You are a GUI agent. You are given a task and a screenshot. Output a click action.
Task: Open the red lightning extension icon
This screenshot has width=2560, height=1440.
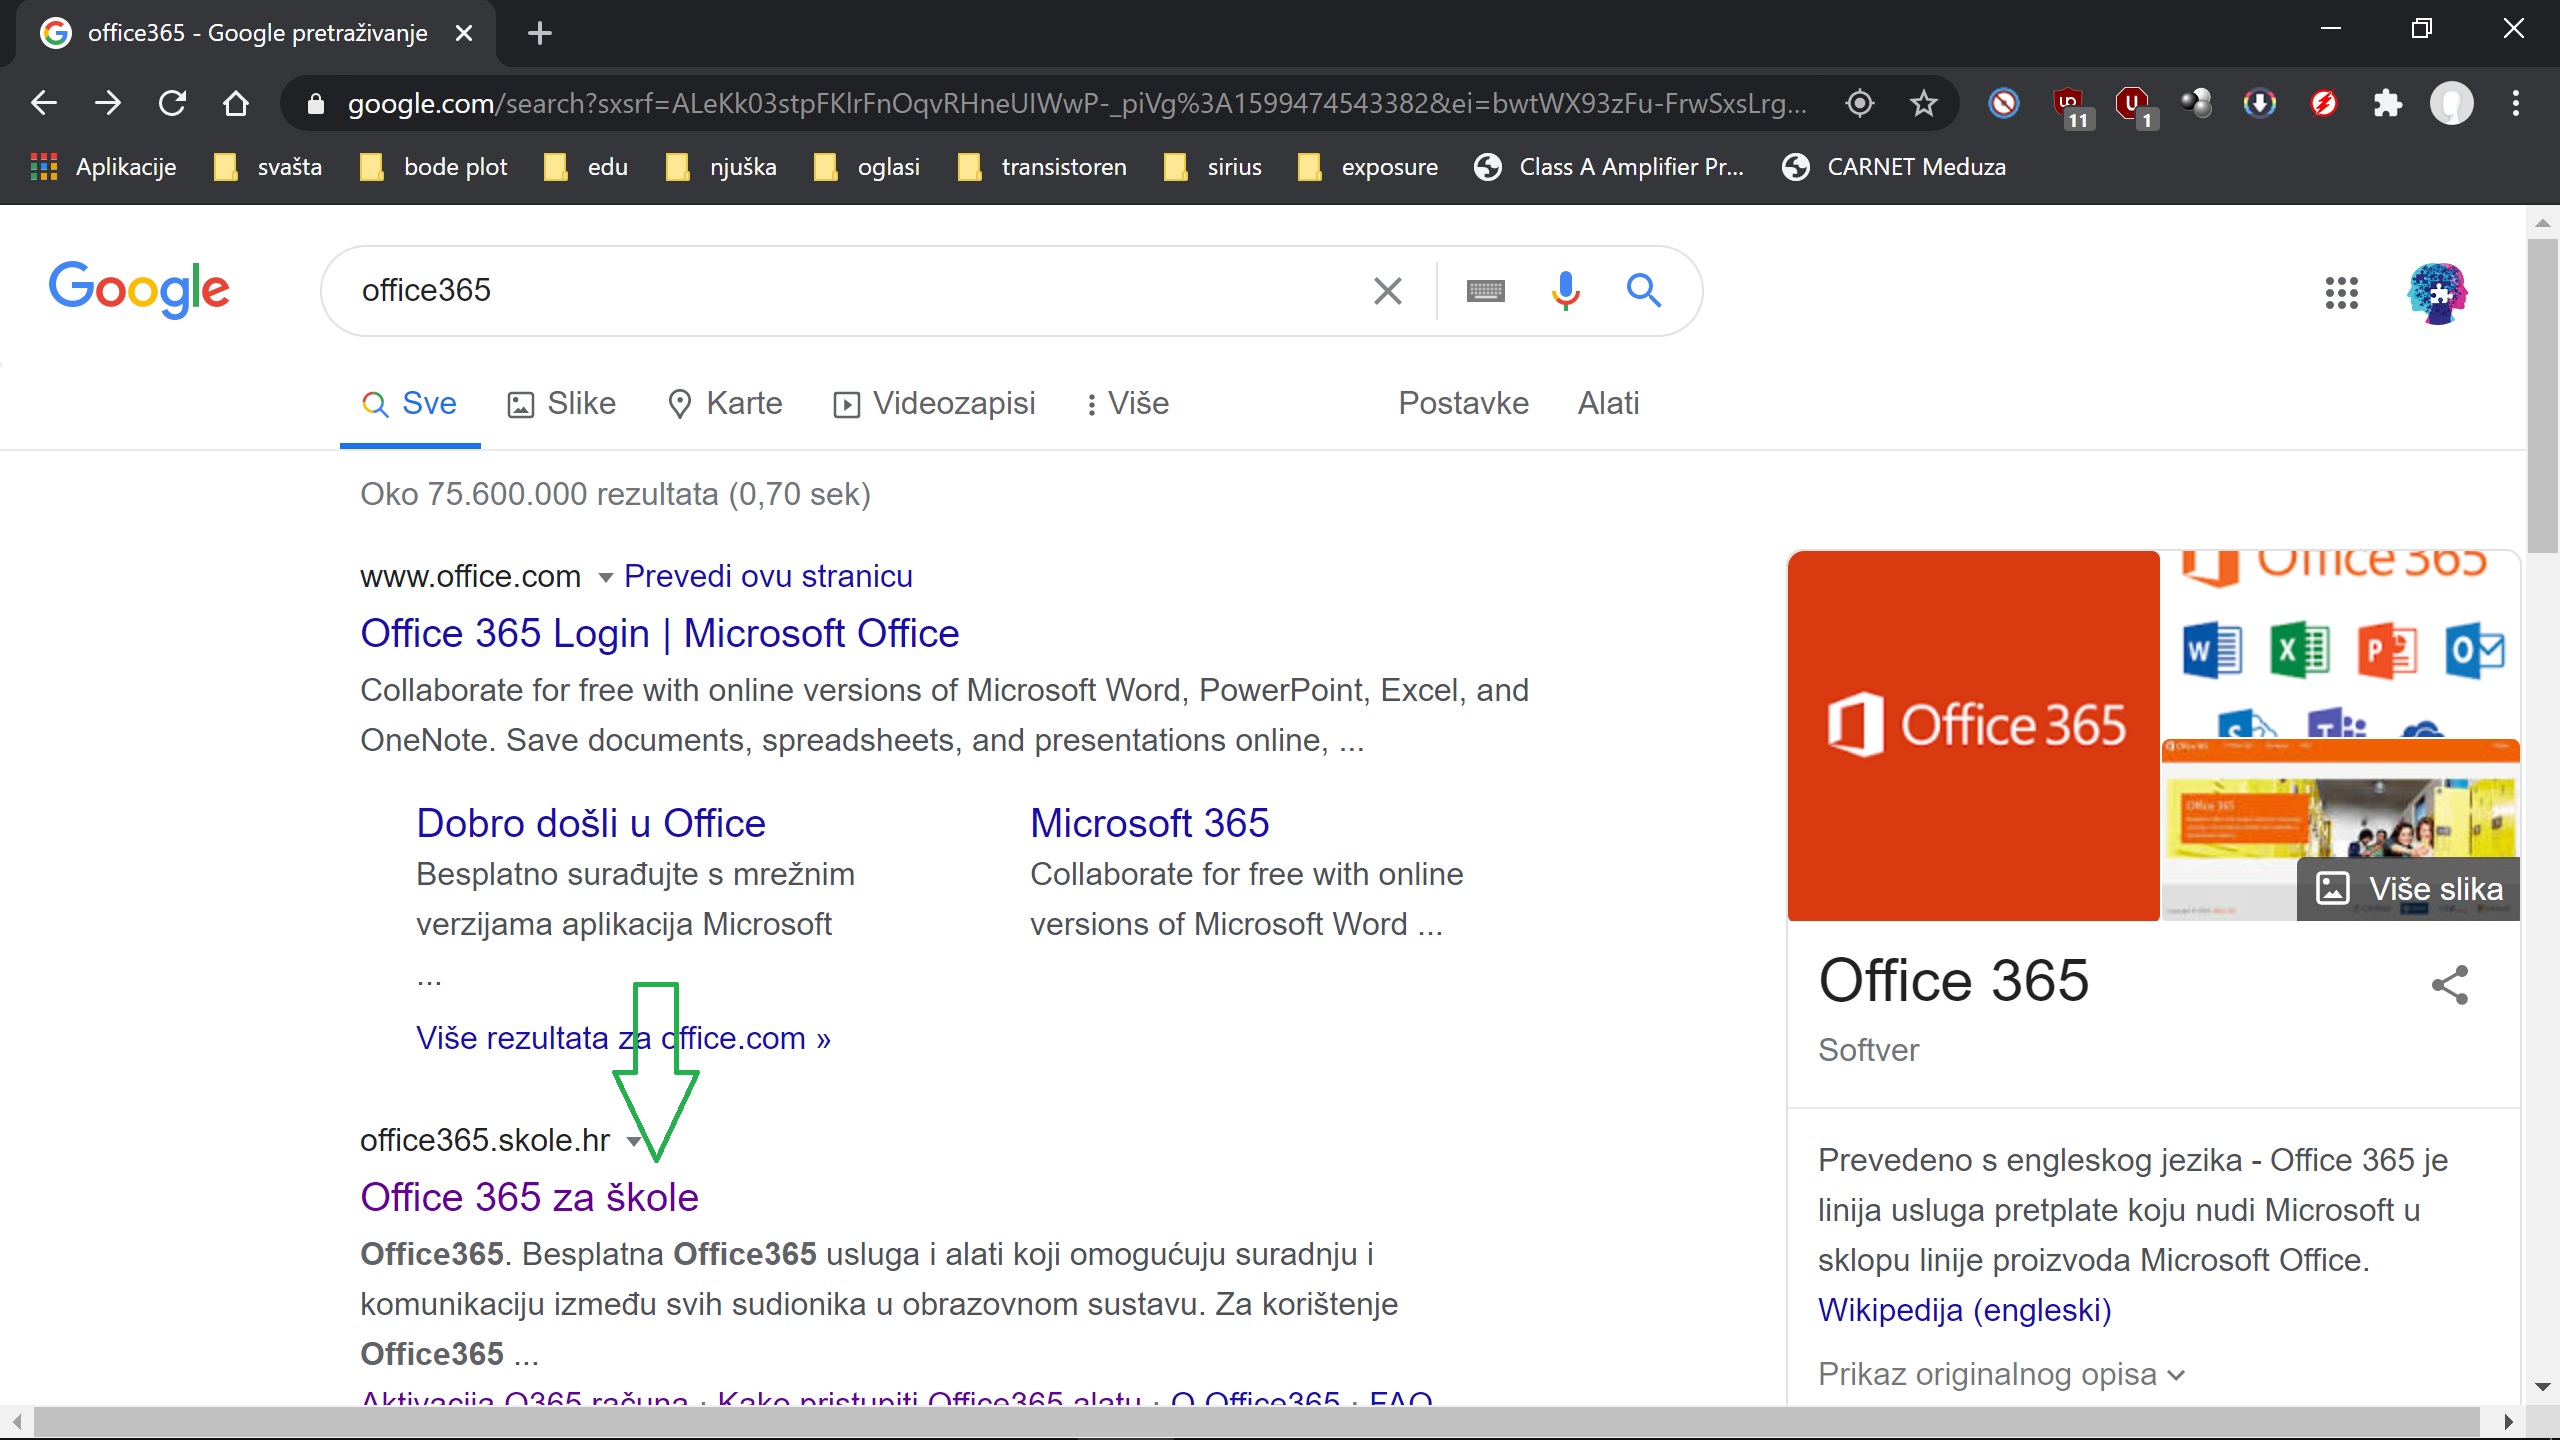[x=2324, y=103]
